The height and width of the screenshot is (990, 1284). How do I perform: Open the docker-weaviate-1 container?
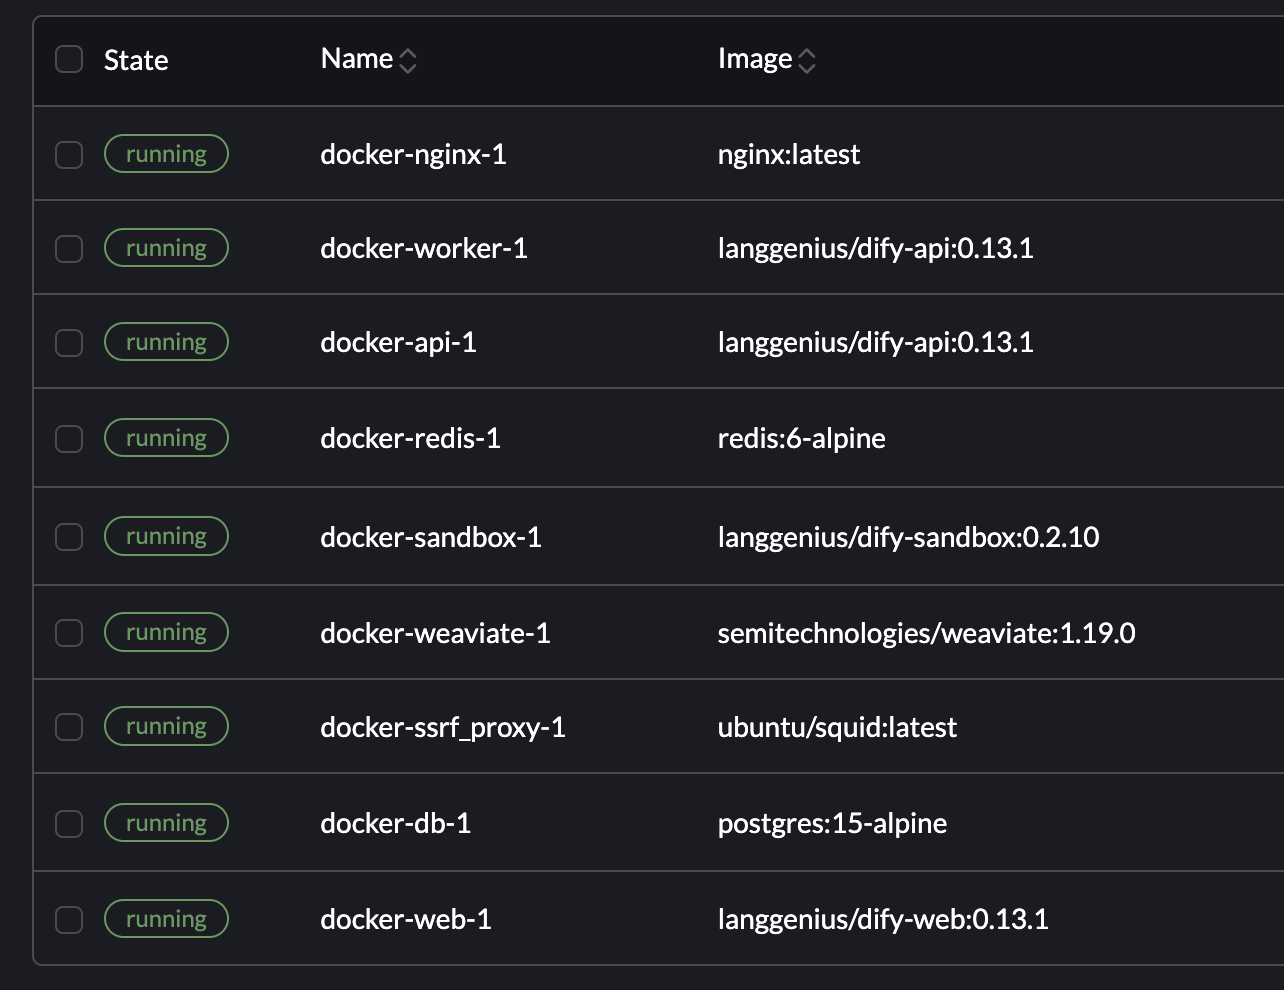(x=435, y=633)
